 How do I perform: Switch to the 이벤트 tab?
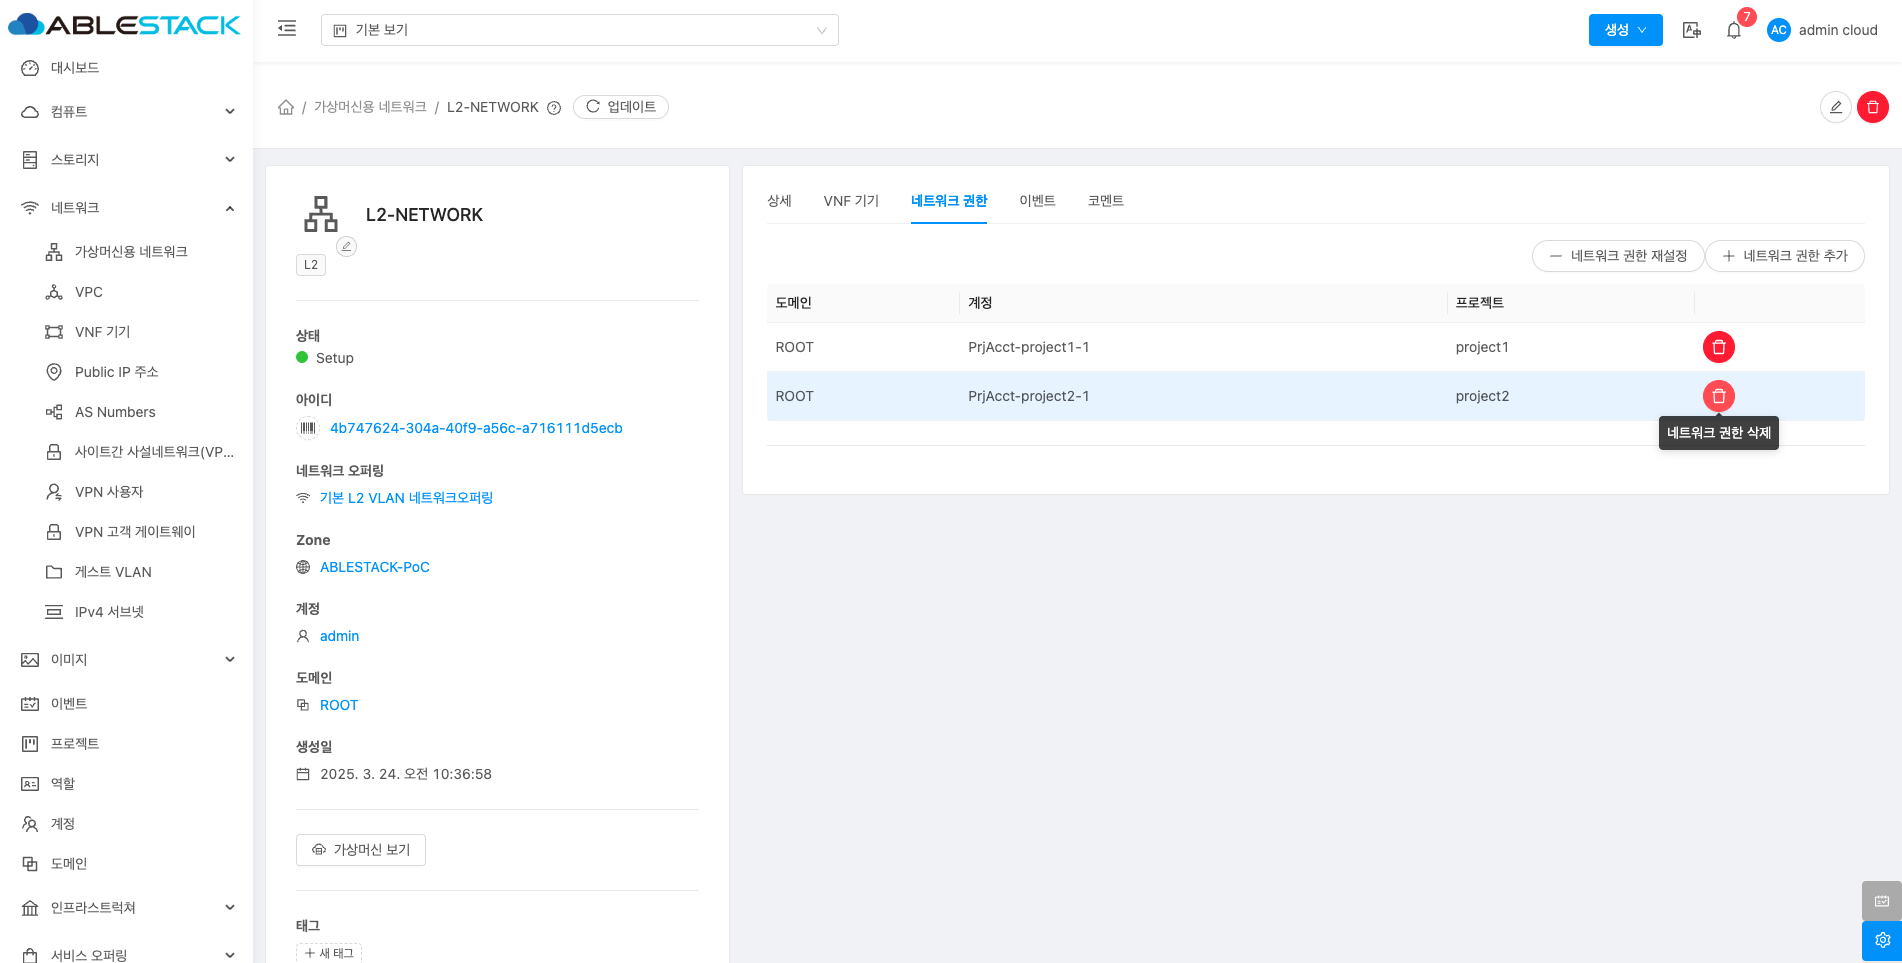pyautogui.click(x=1037, y=201)
